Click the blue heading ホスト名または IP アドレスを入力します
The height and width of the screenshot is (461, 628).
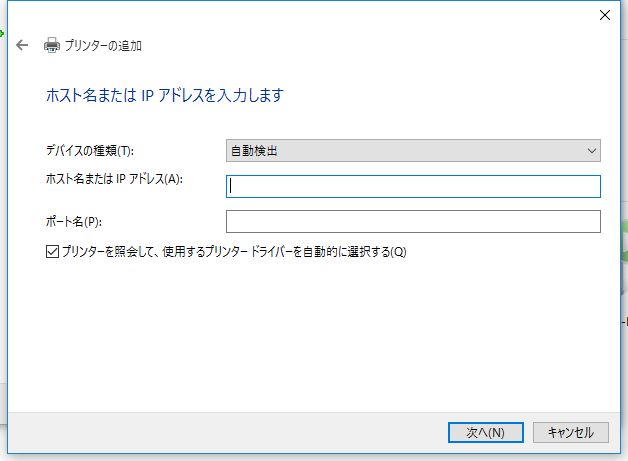click(165, 95)
